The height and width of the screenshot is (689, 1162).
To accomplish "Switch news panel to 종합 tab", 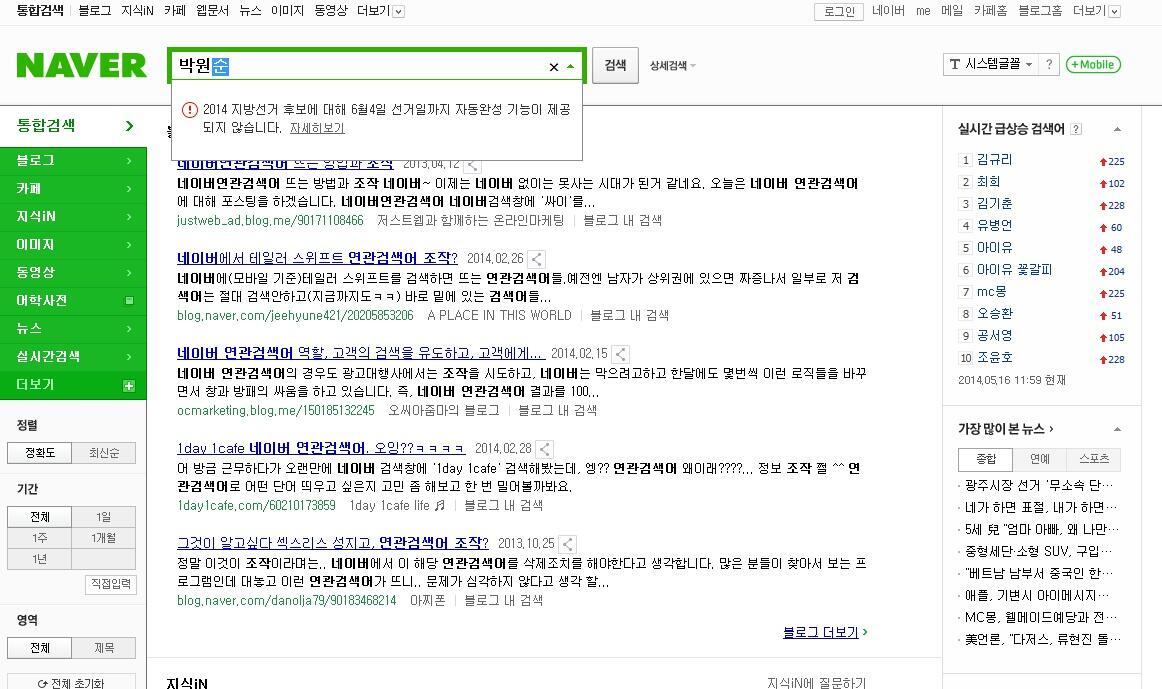I will pos(986,459).
